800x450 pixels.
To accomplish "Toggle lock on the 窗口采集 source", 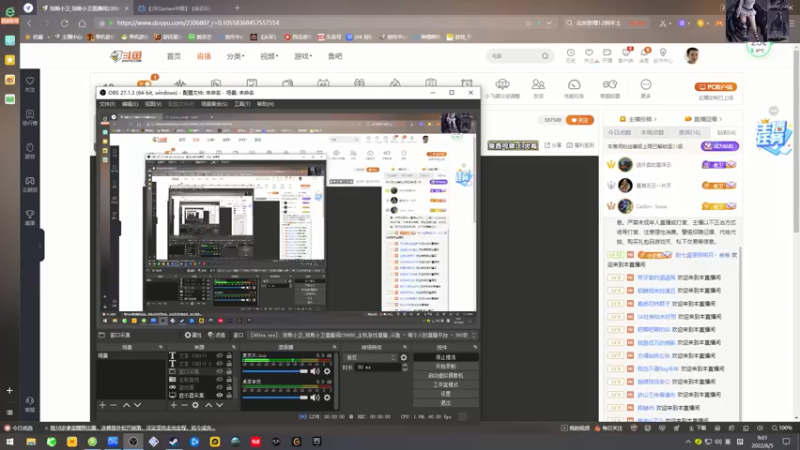I will pos(229,372).
